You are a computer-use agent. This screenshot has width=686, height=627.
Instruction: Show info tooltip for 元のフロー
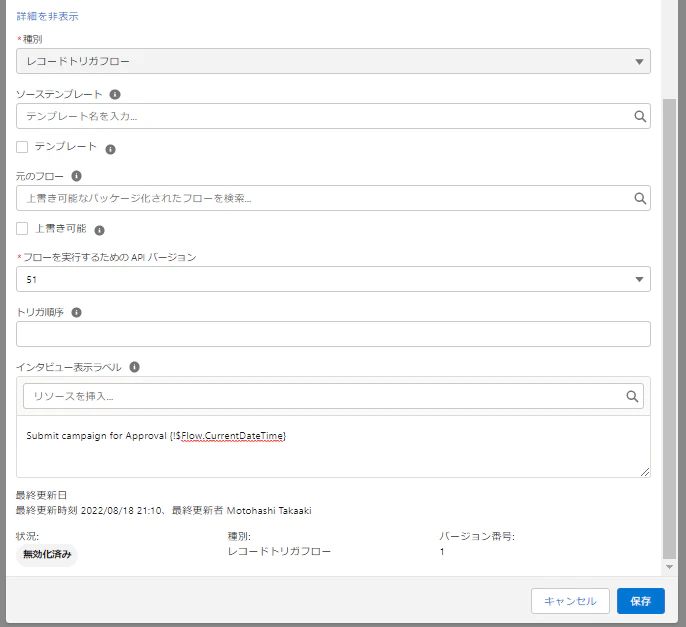click(x=76, y=176)
